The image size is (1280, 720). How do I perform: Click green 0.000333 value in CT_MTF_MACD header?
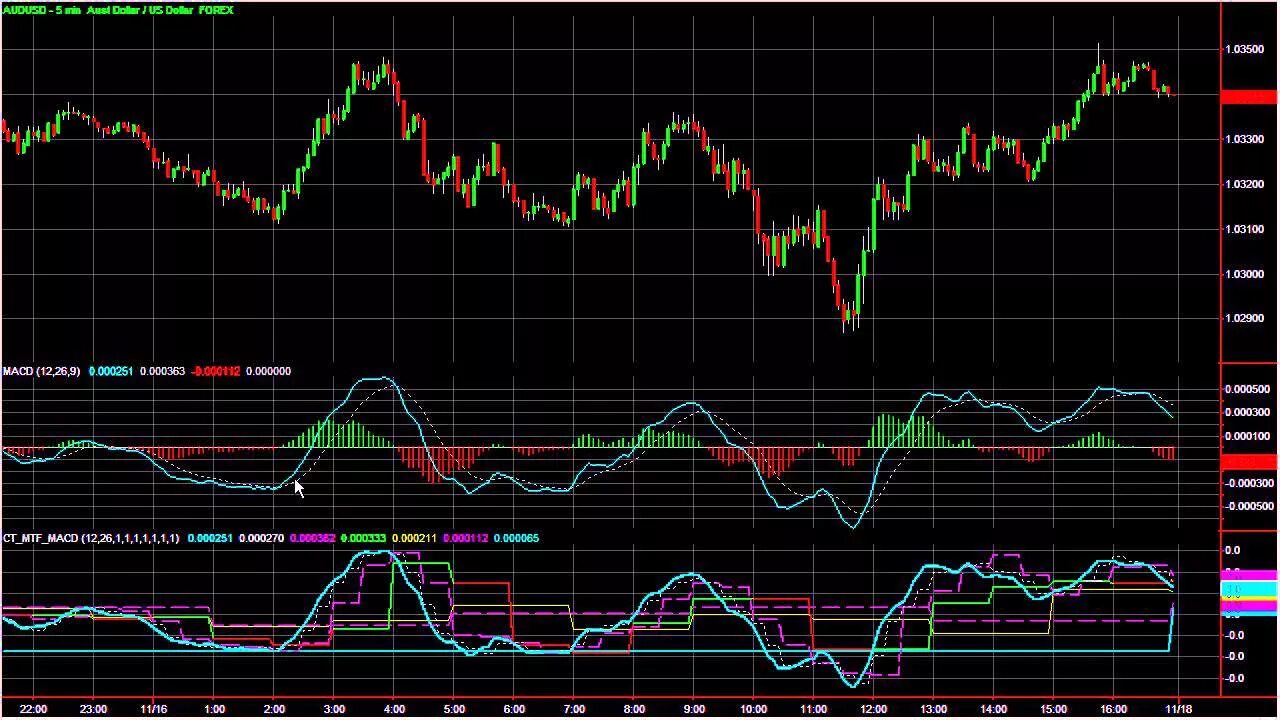click(x=363, y=538)
